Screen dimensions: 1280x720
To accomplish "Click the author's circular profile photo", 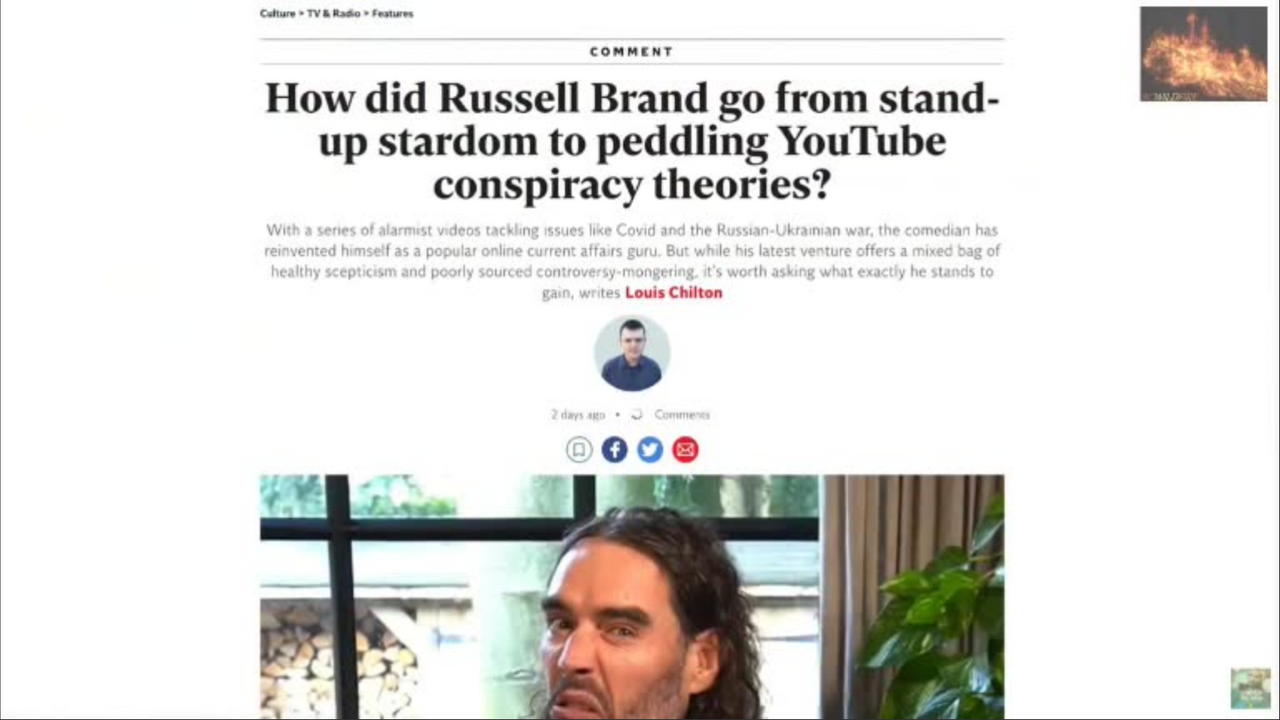I will [632, 354].
